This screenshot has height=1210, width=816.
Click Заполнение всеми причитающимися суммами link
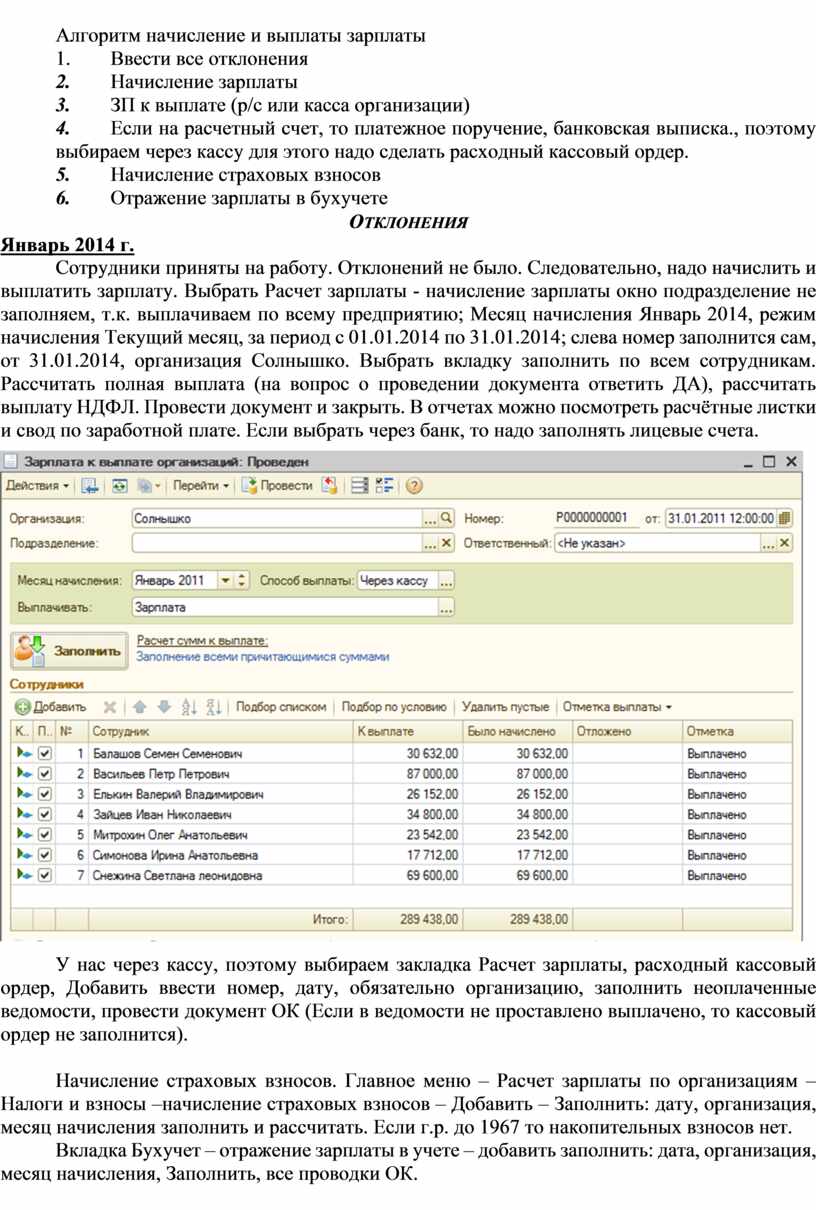coord(263,657)
